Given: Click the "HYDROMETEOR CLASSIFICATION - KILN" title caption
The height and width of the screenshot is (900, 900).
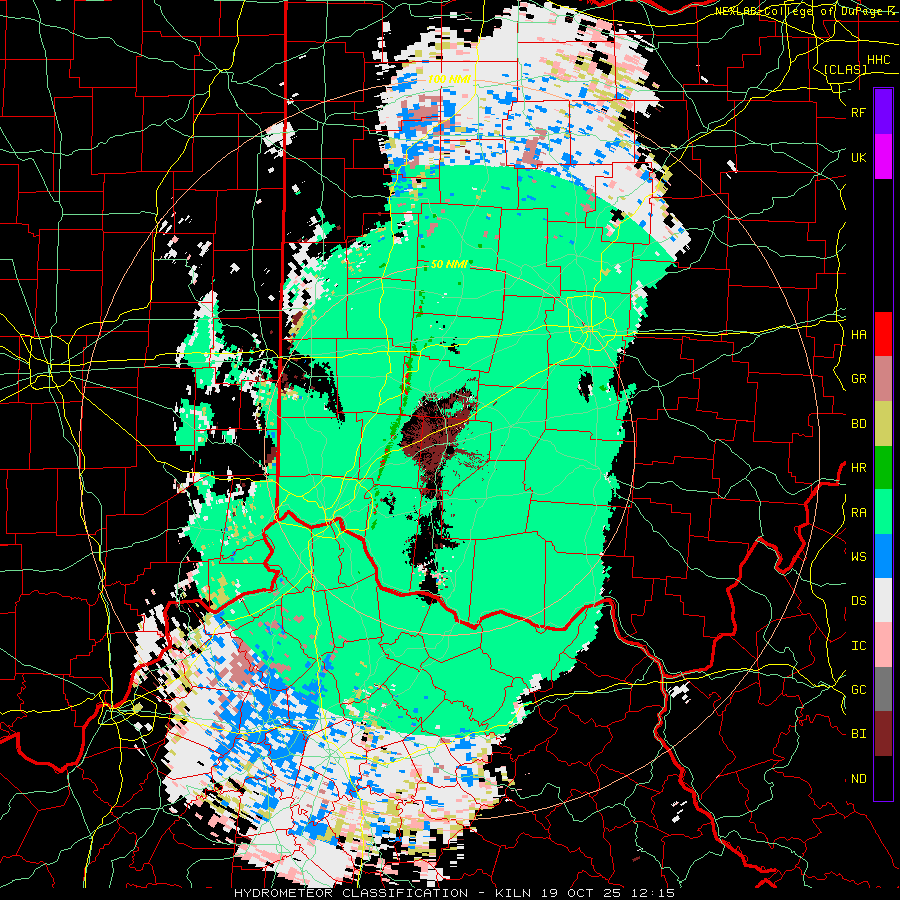Looking at the screenshot, I should 376,893.
